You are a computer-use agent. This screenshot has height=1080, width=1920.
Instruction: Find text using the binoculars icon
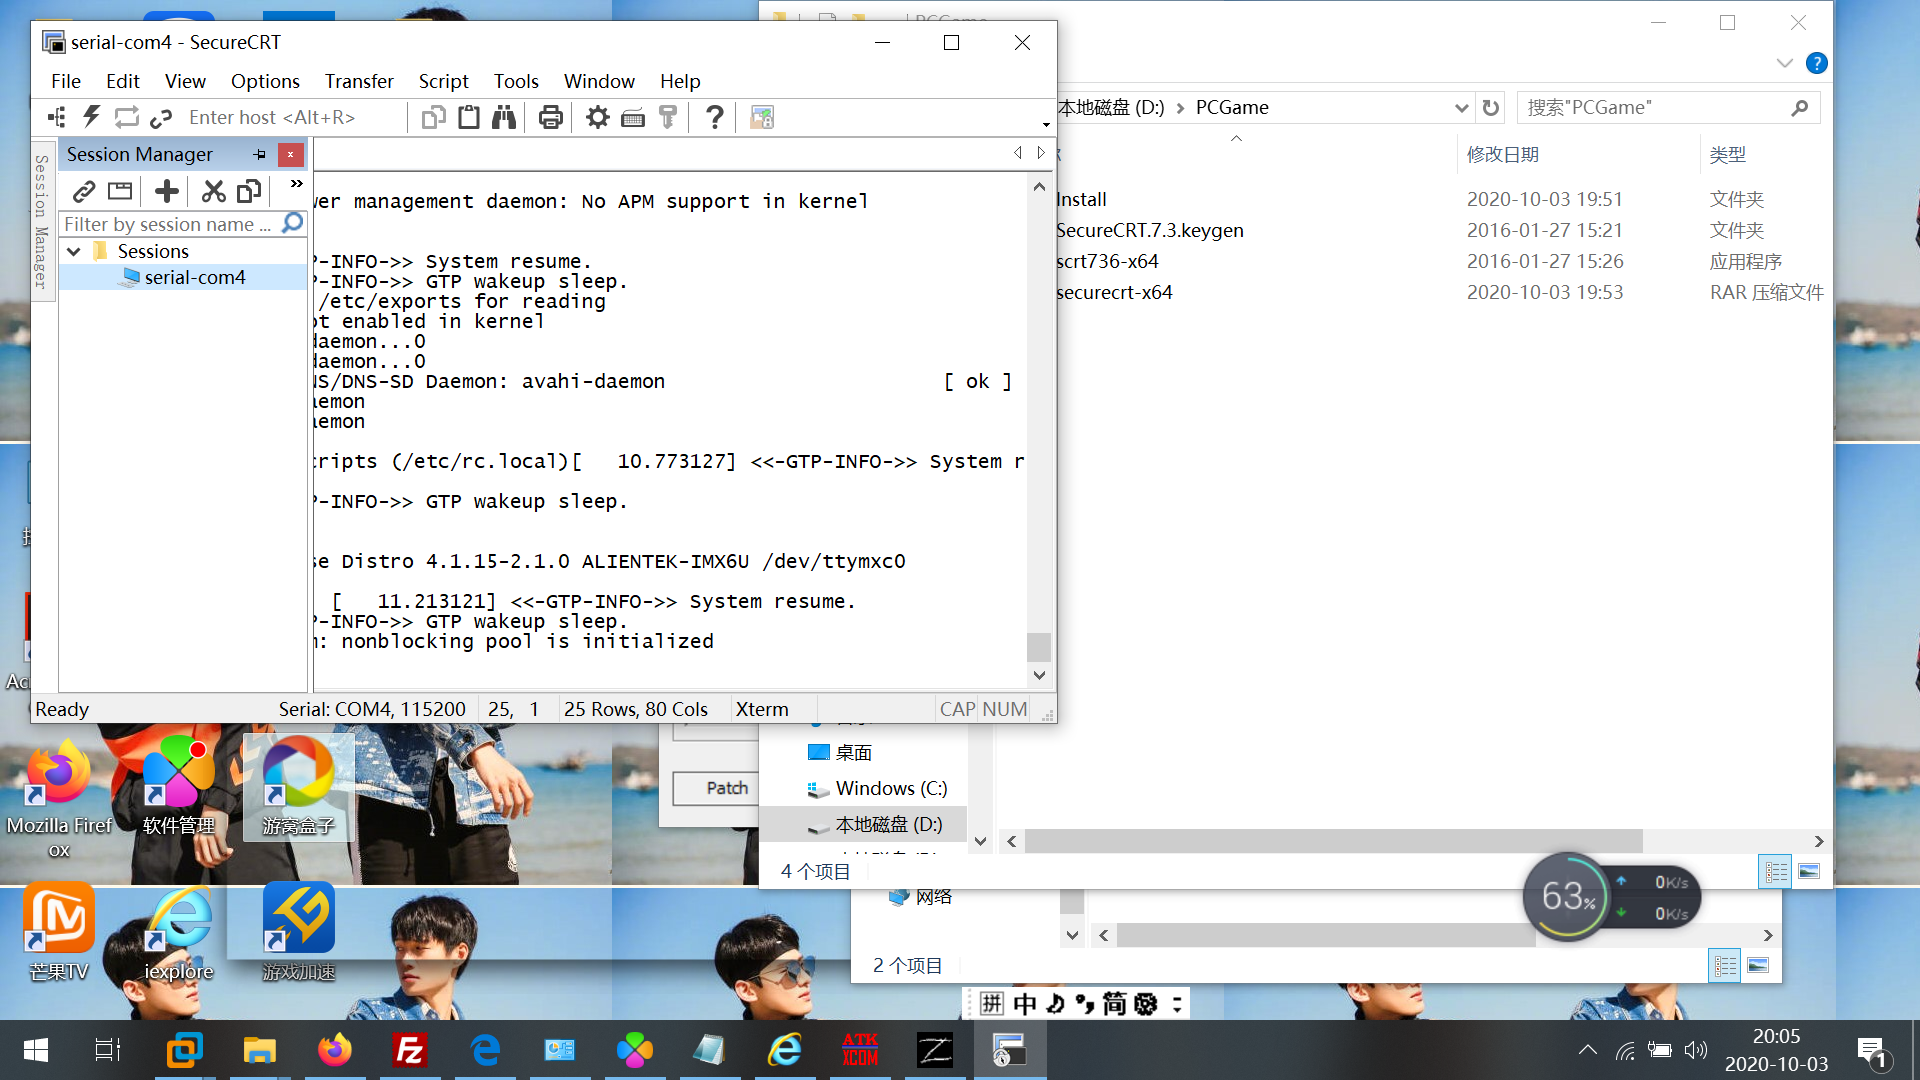coord(503,117)
